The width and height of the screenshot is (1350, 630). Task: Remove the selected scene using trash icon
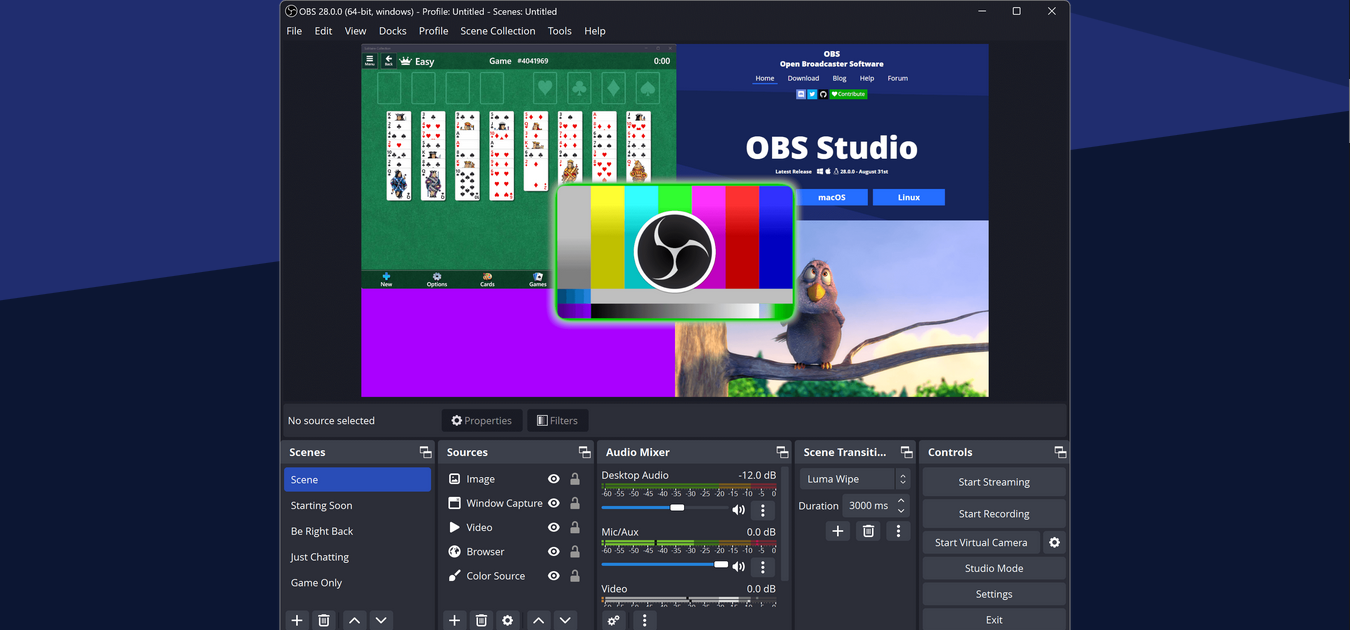pos(324,620)
